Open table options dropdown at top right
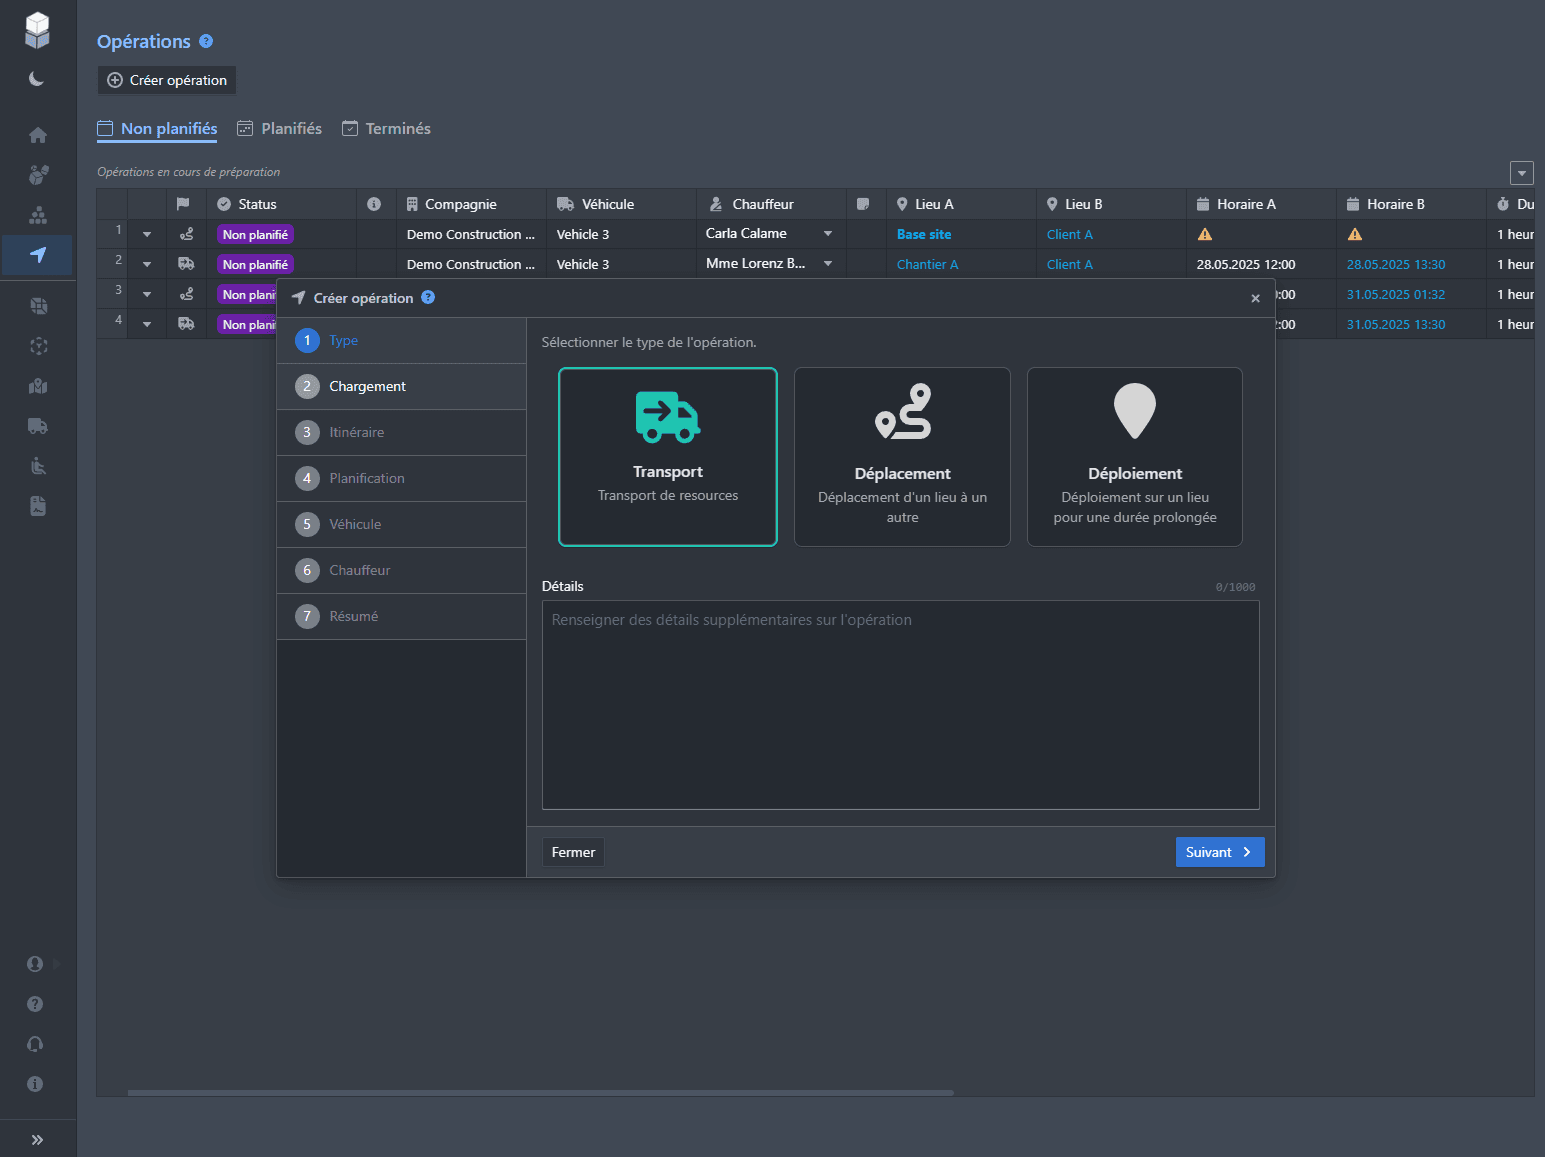This screenshot has height=1157, width=1545. (1521, 173)
